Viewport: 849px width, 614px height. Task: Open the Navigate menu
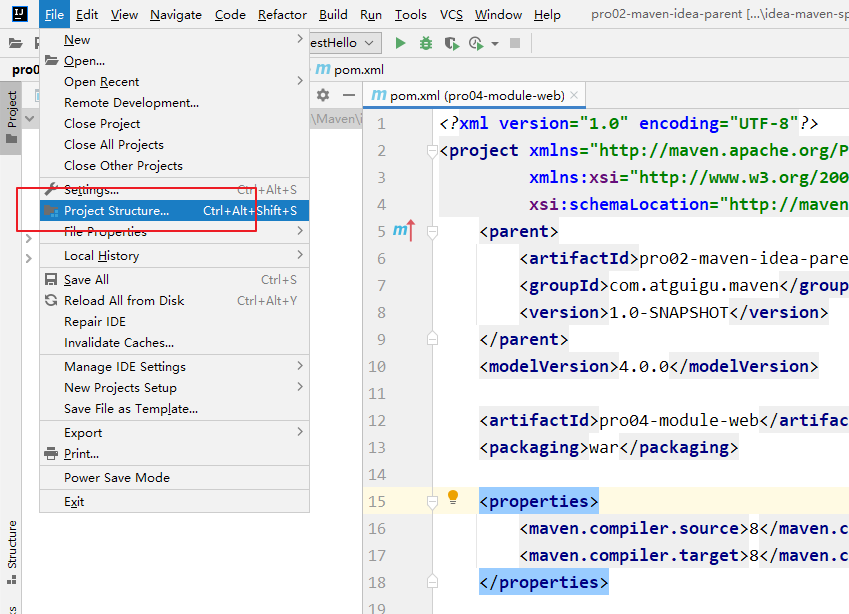(175, 15)
